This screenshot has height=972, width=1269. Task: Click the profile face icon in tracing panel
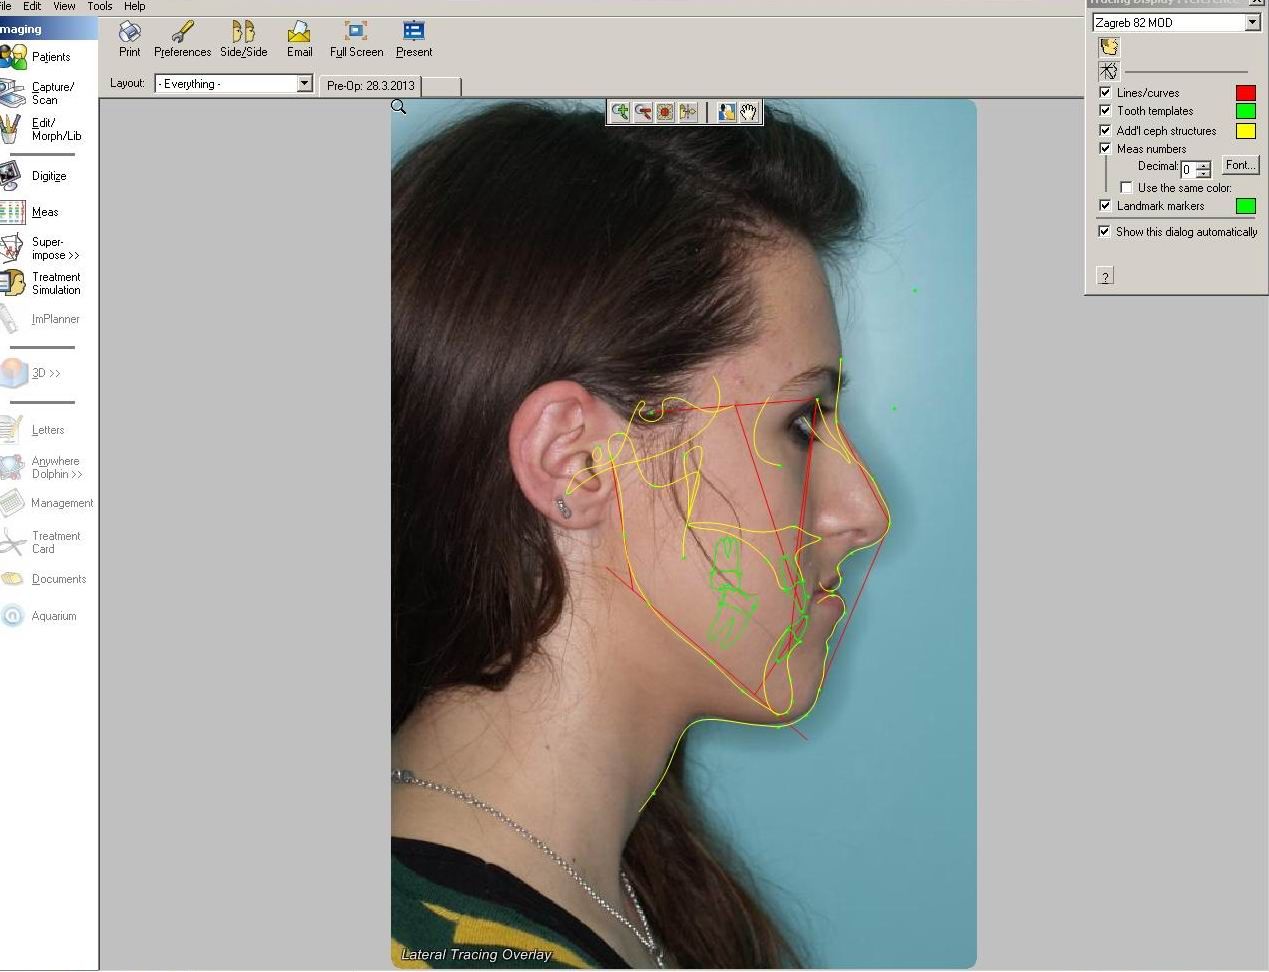pos(1109,47)
